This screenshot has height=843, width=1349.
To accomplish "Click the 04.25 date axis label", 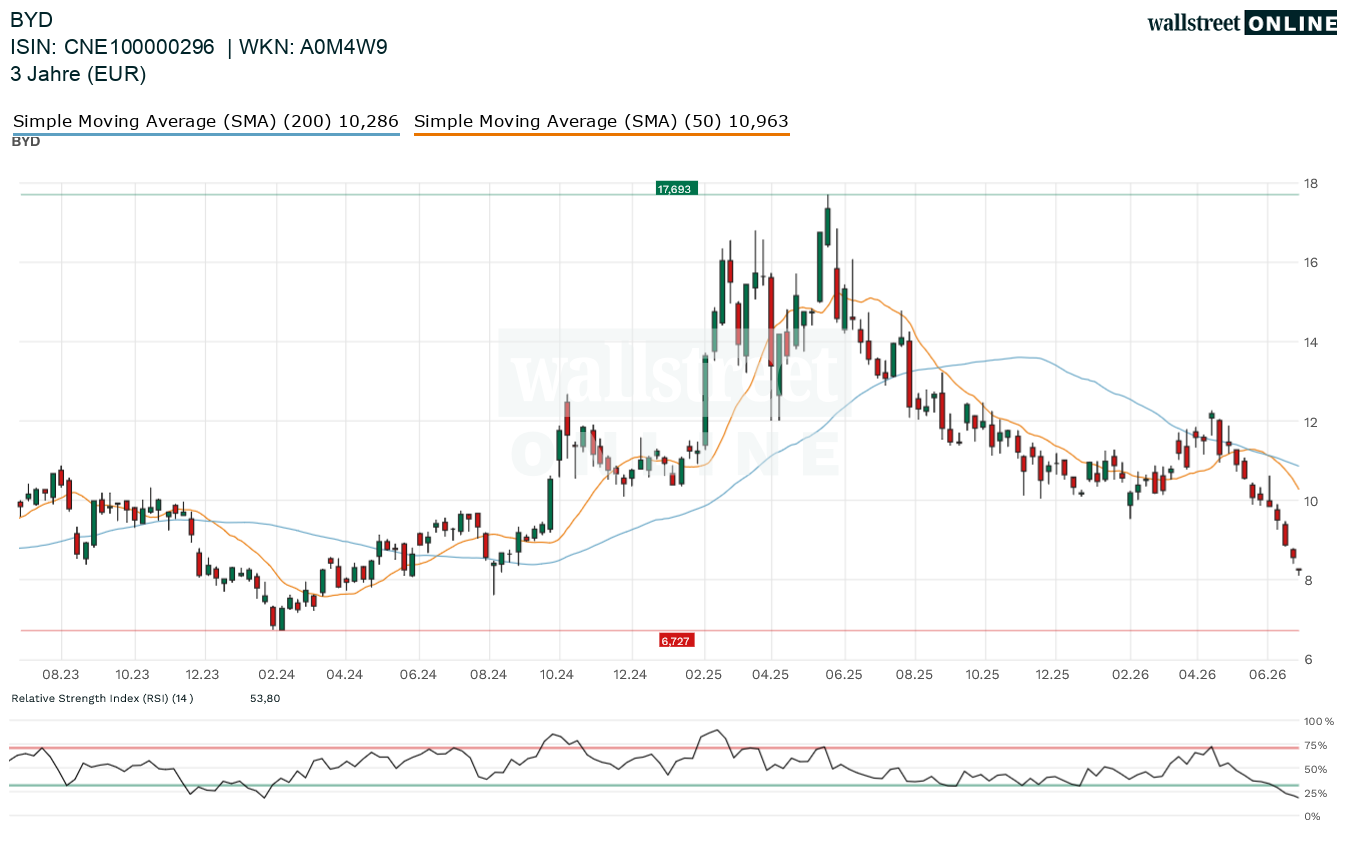I will click(770, 675).
